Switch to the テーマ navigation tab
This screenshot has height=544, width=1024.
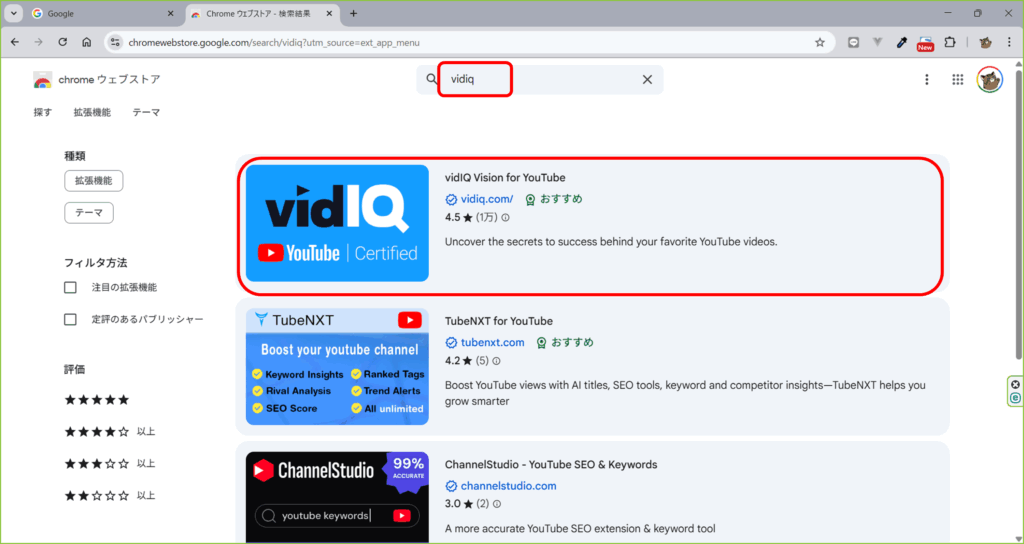(146, 113)
